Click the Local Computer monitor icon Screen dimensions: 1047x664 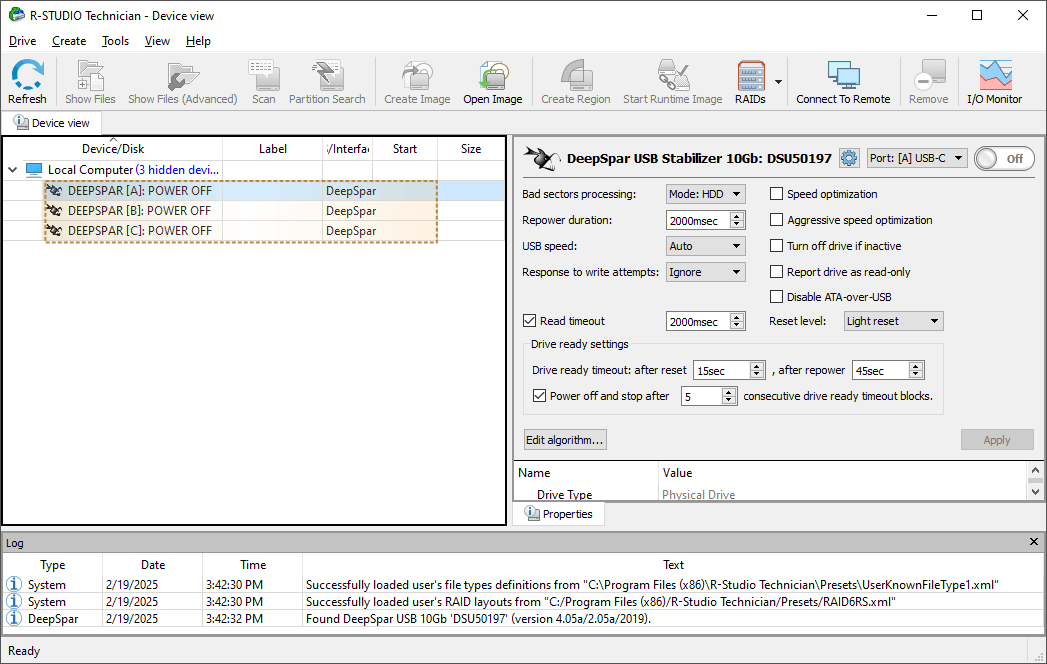coord(34,170)
